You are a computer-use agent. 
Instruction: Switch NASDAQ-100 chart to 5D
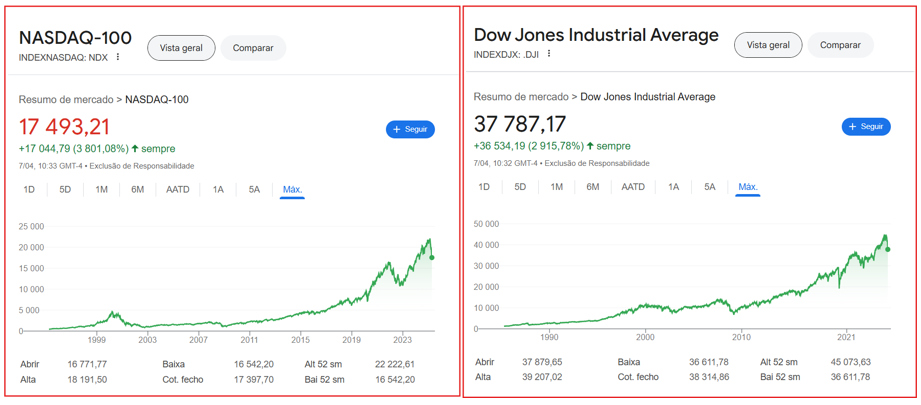pyautogui.click(x=65, y=190)
